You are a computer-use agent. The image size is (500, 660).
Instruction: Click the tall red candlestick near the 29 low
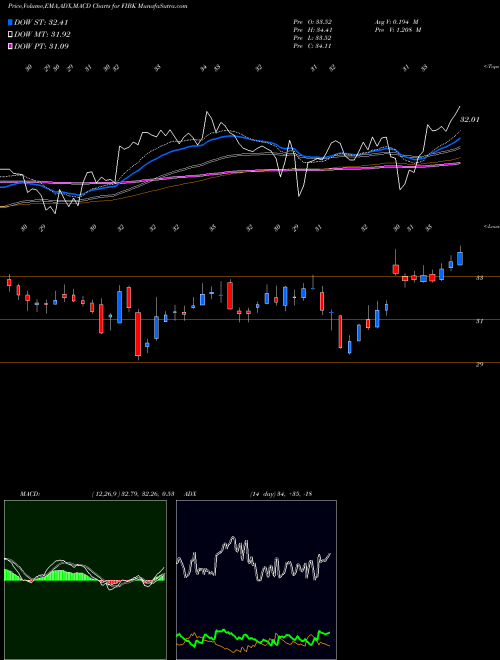(x=138, y=334)
